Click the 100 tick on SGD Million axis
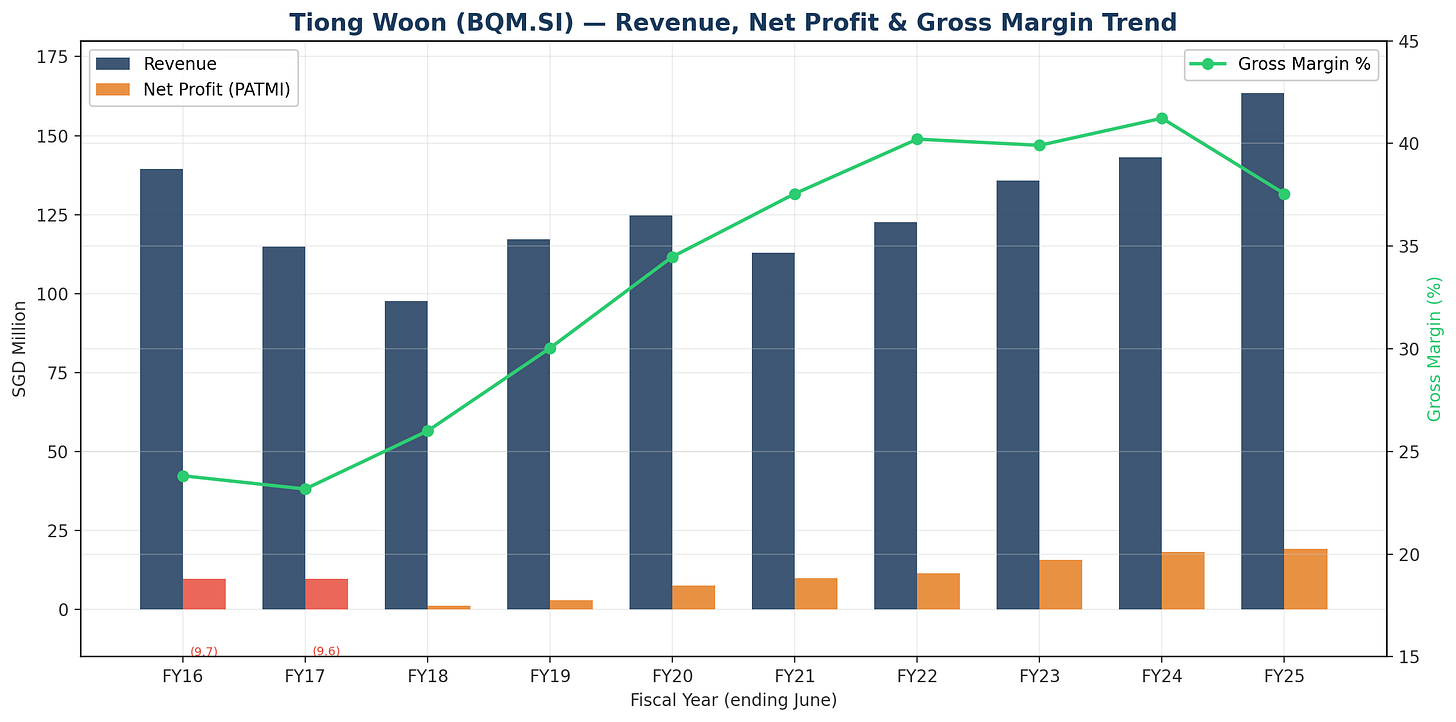 55,294
